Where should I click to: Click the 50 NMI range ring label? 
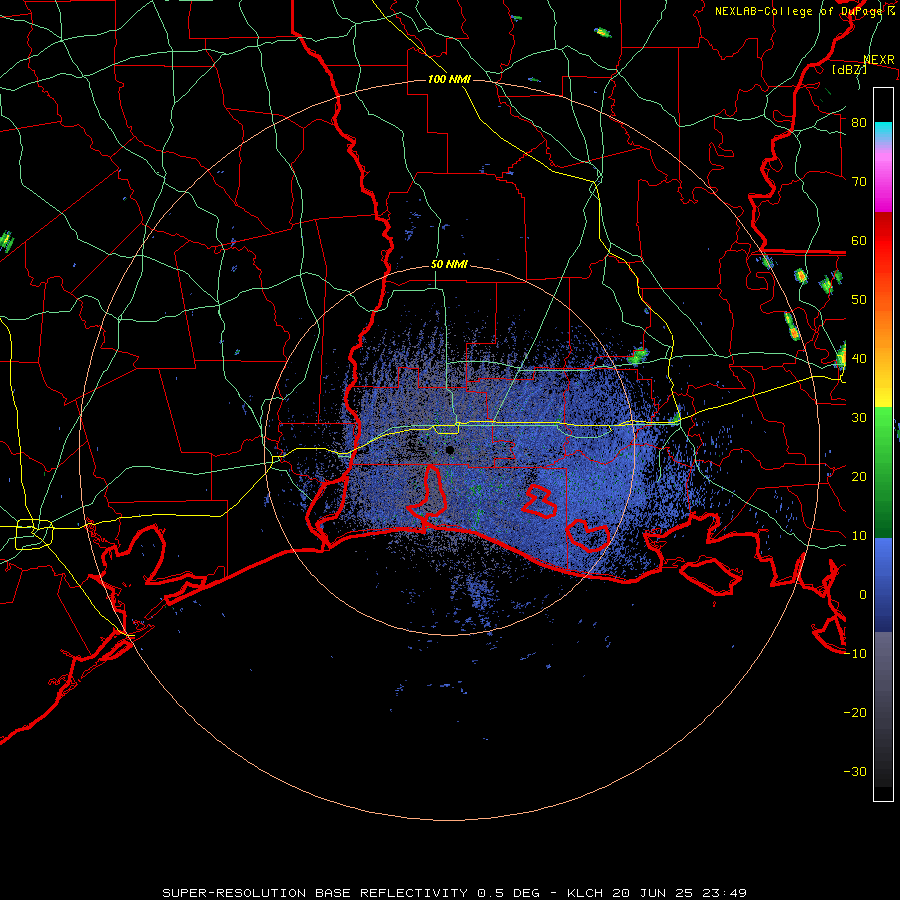449,265
